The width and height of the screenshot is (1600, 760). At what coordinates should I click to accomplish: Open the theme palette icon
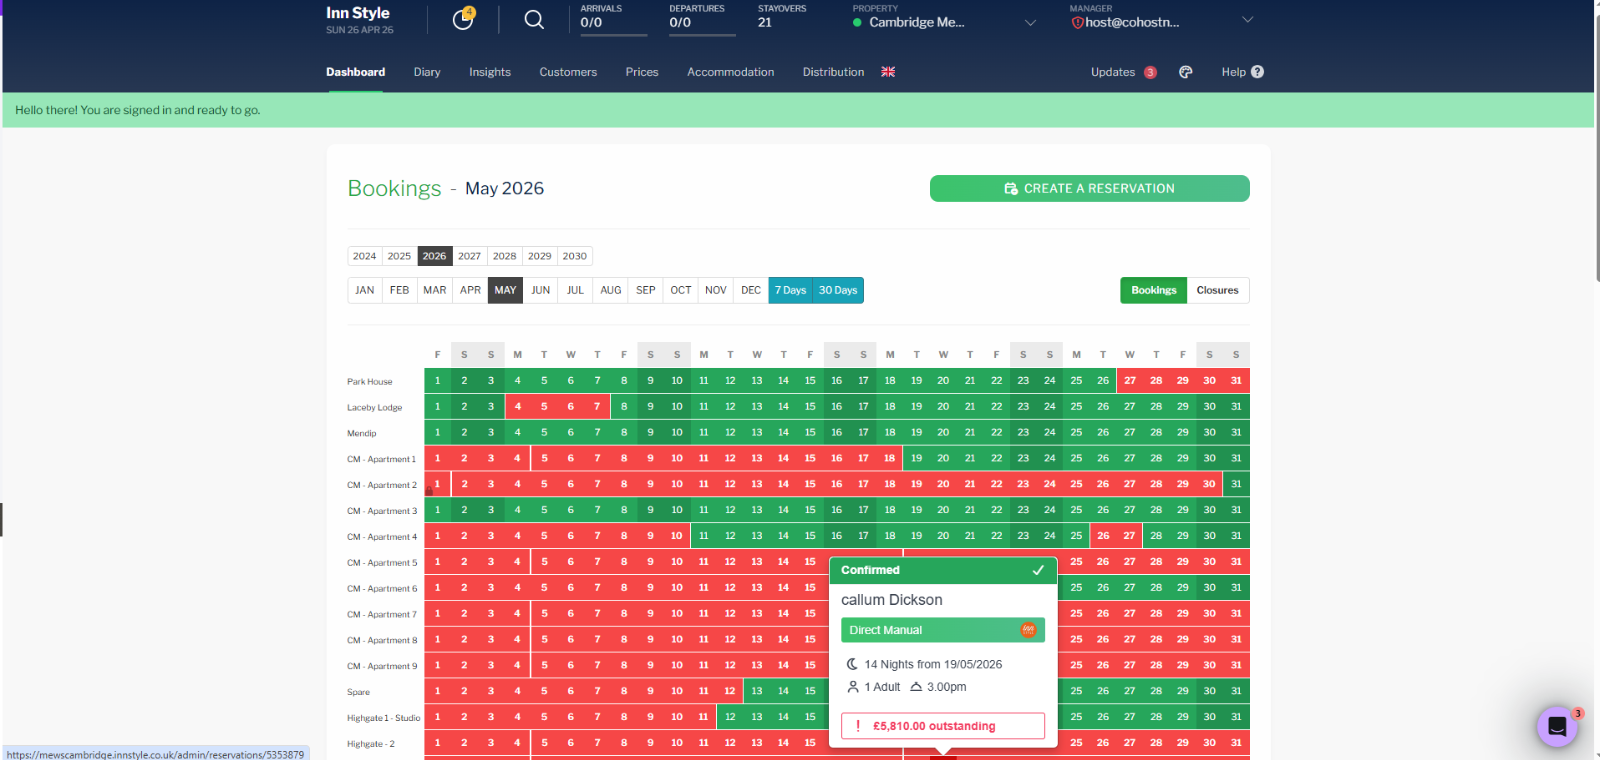[1185, 72]
